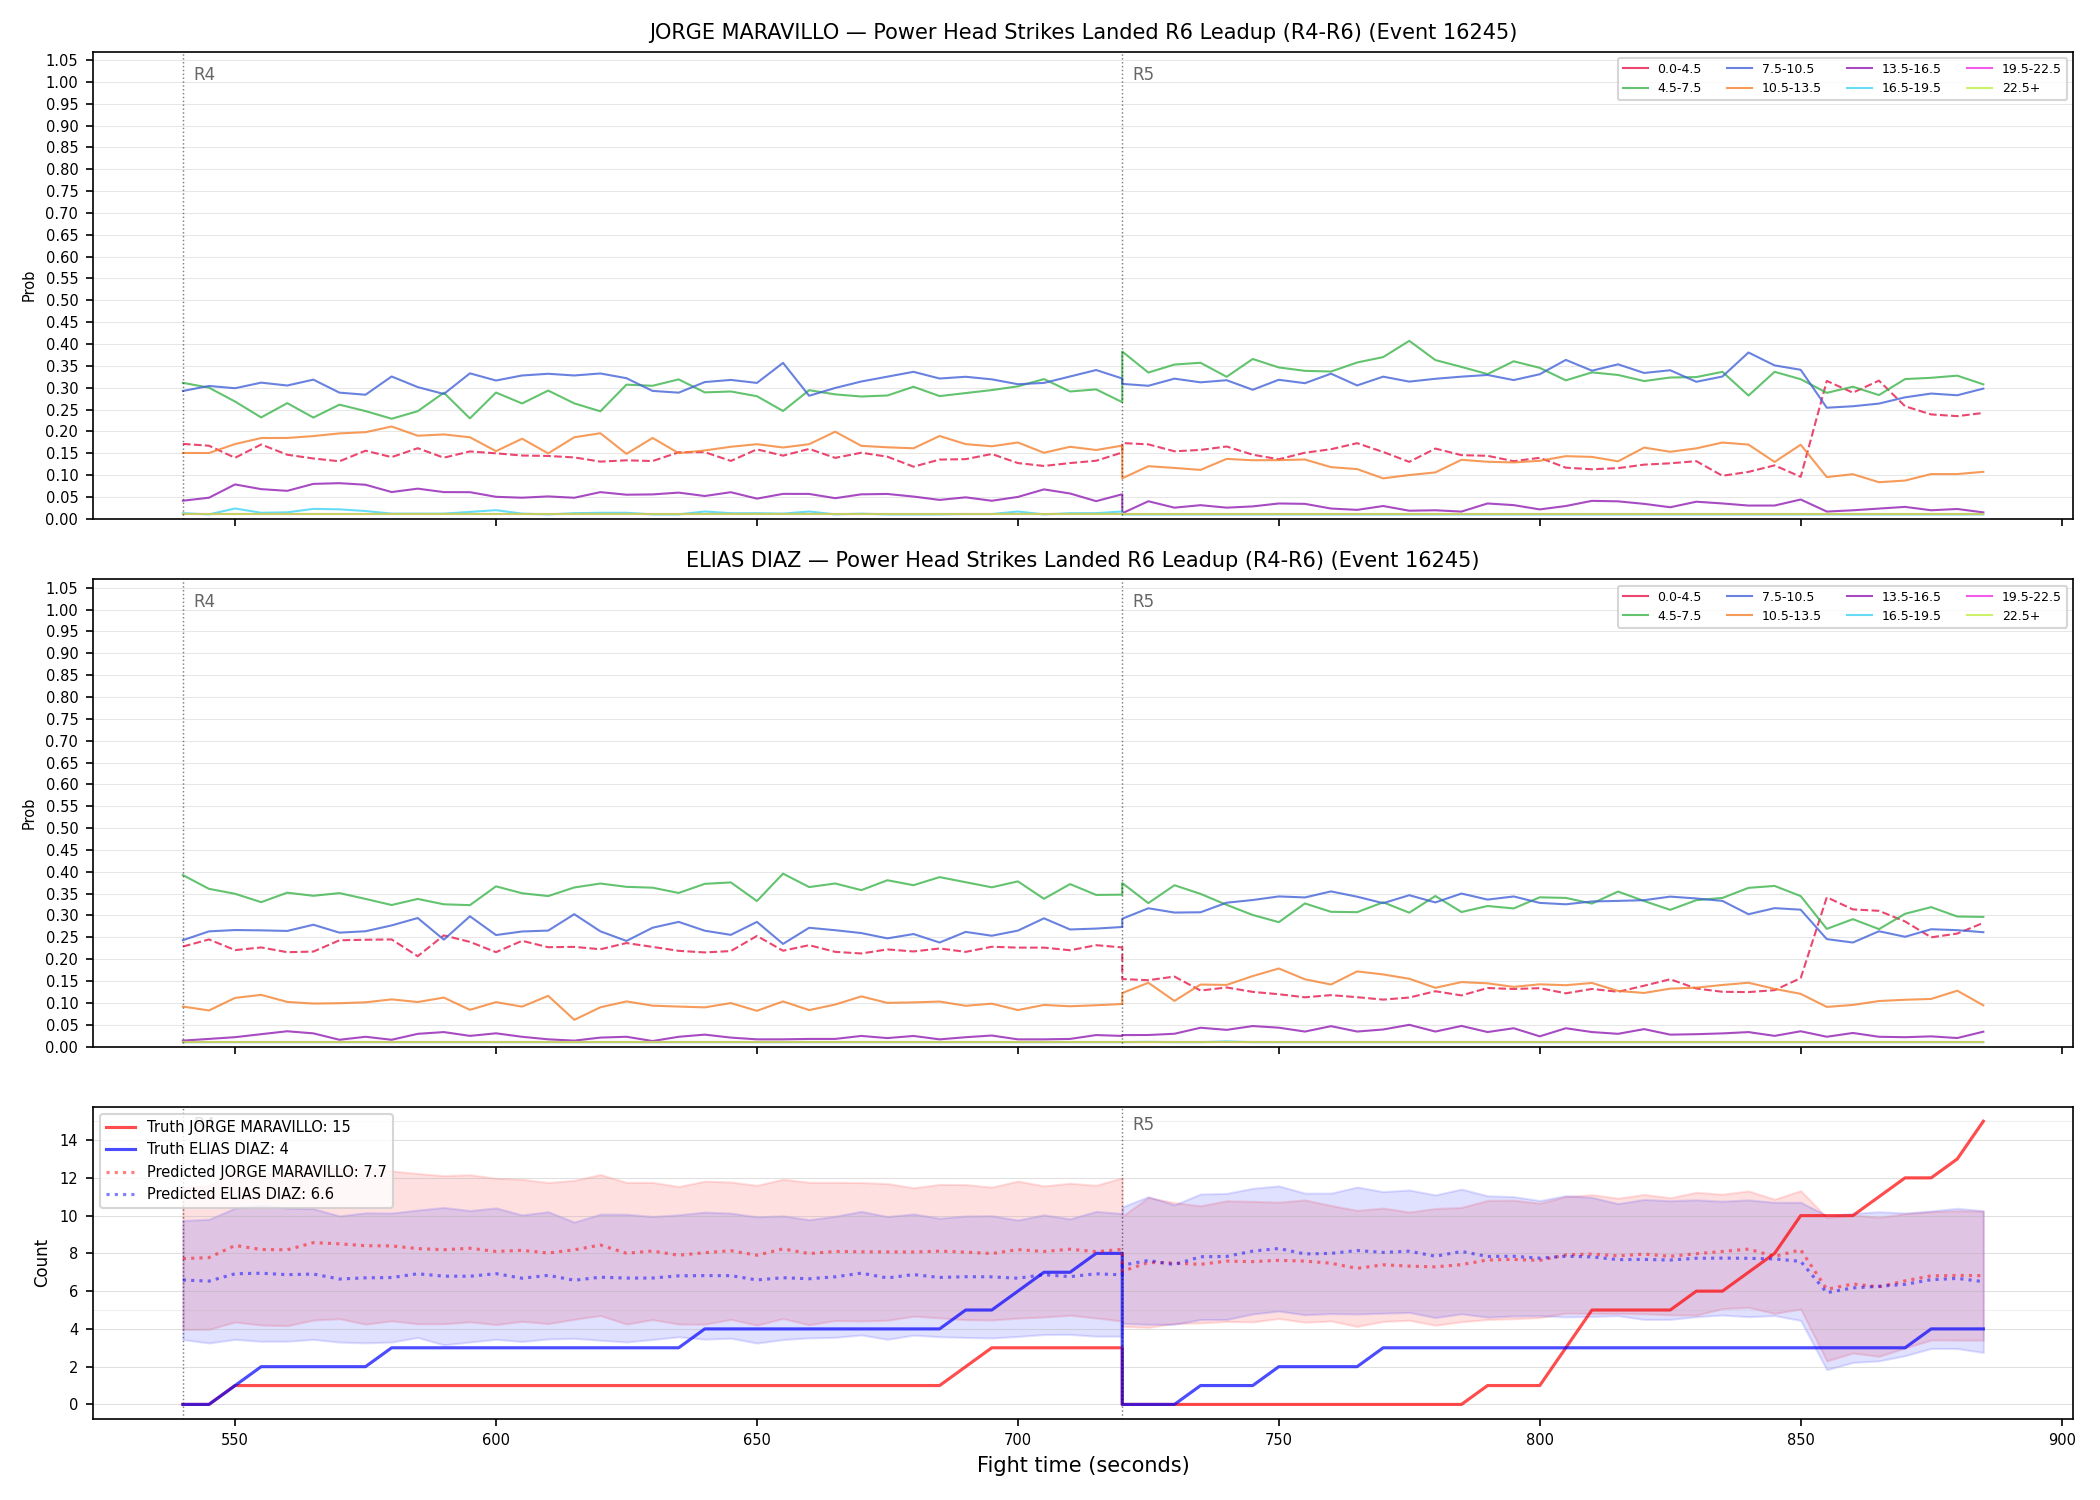Select '7.5-10.5' legend entry in Elias Diaz chart
This screenshot has height=1500, width=2100.
pos(1770,597)
